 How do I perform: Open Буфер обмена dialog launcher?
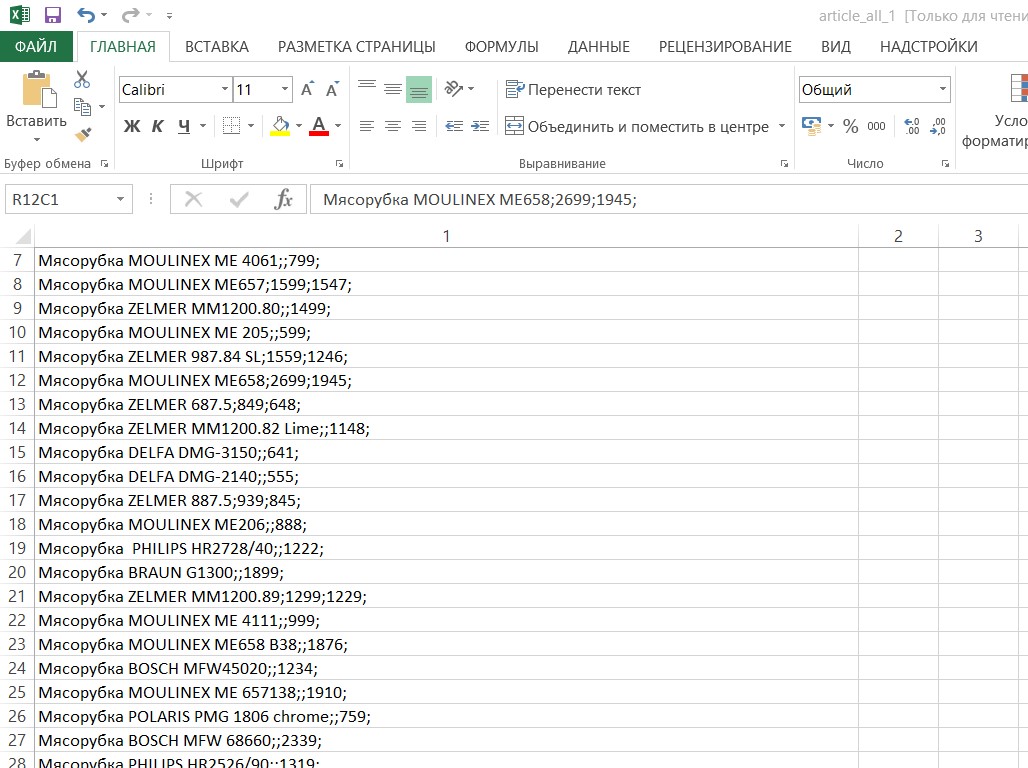(x=104, y=164)
